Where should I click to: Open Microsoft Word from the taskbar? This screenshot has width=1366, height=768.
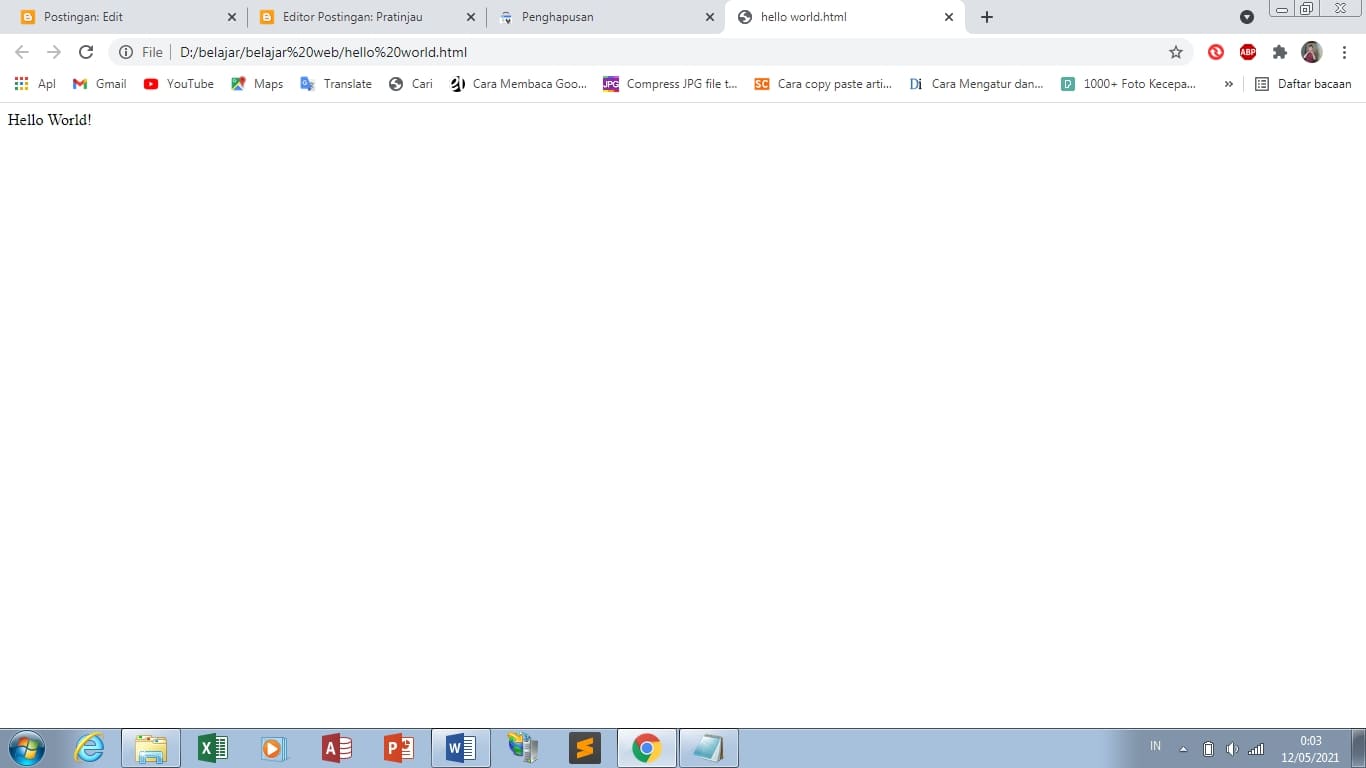pos(460,747)
